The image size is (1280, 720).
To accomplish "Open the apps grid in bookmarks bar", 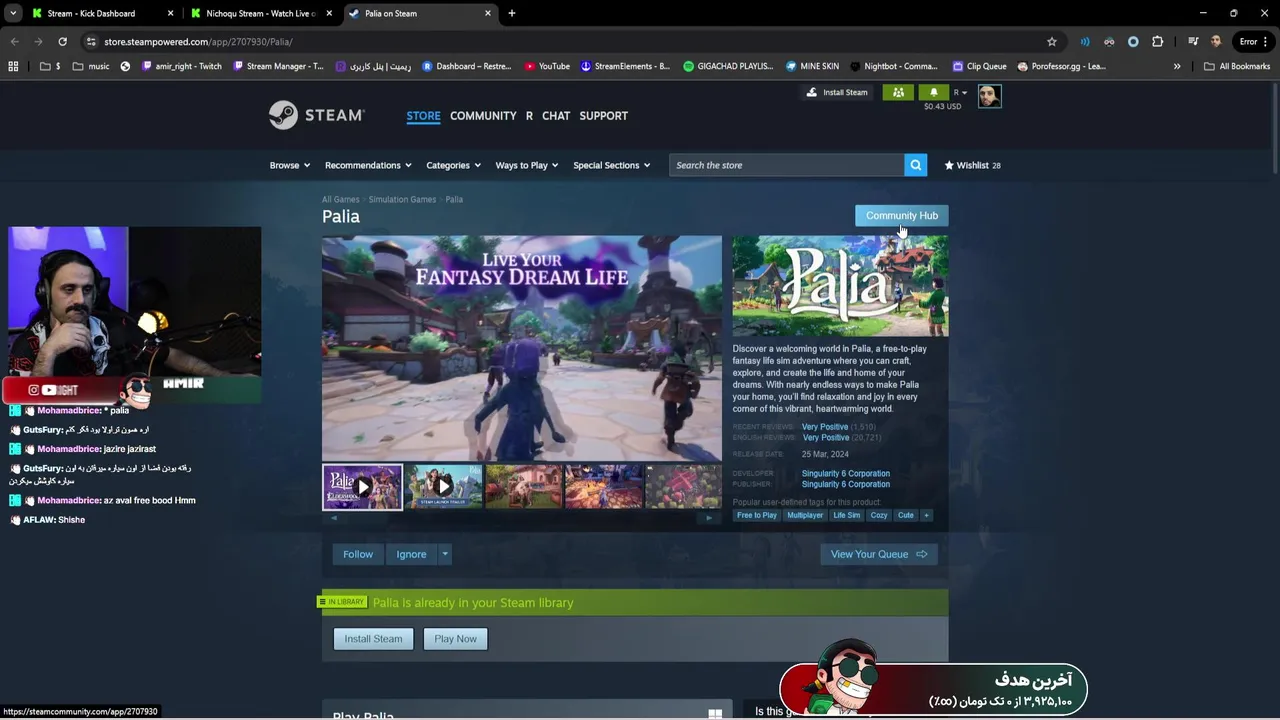I will [x=13, y=66].
